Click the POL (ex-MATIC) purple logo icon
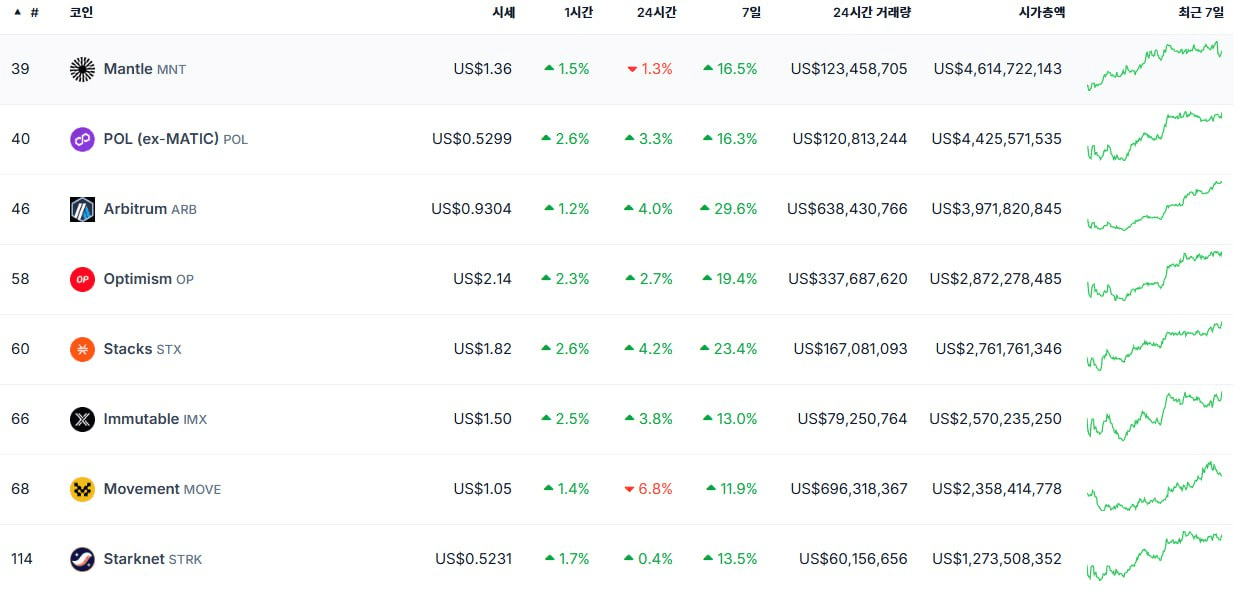The height and width of the screenshot is (592, 1236). 82,139
